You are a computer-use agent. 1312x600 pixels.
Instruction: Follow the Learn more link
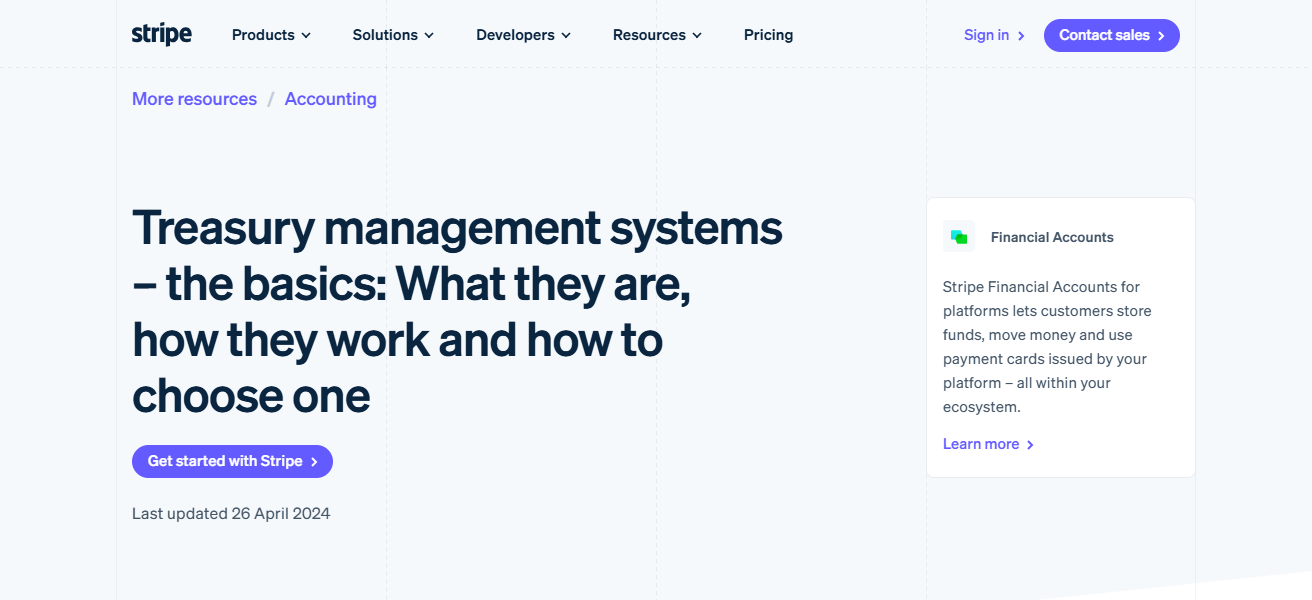pos(980,444)
